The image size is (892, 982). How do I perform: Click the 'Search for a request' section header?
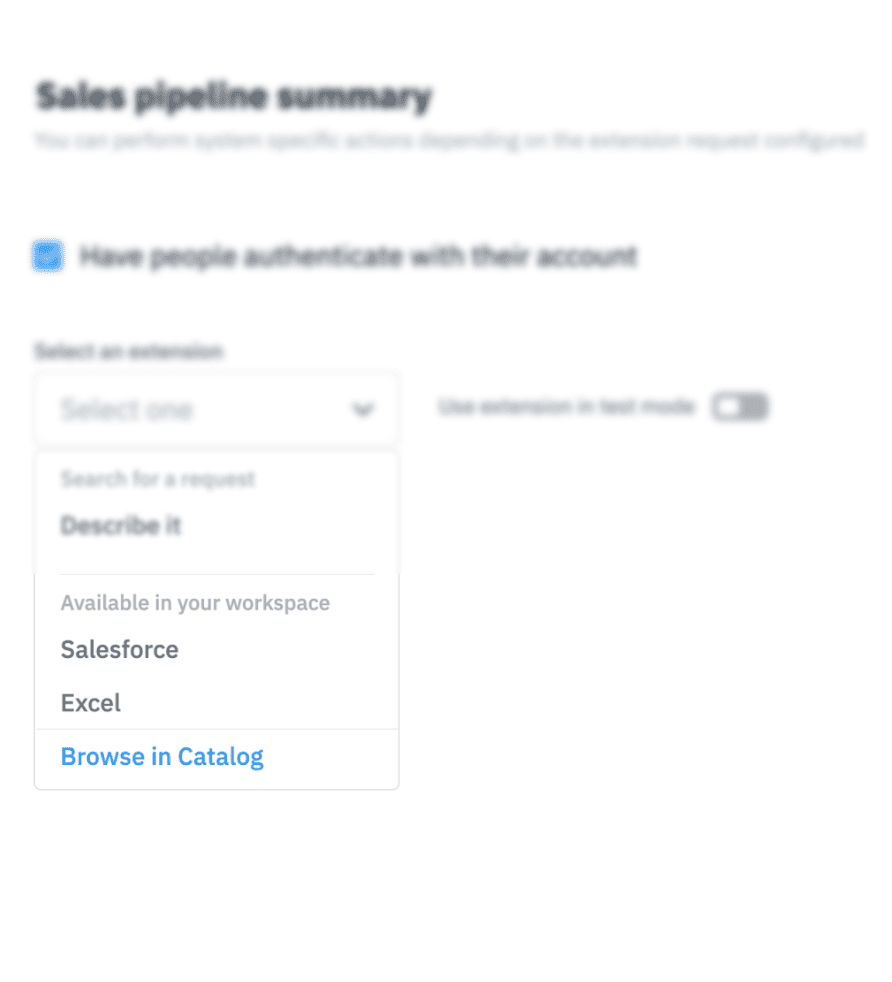(158, 479)
